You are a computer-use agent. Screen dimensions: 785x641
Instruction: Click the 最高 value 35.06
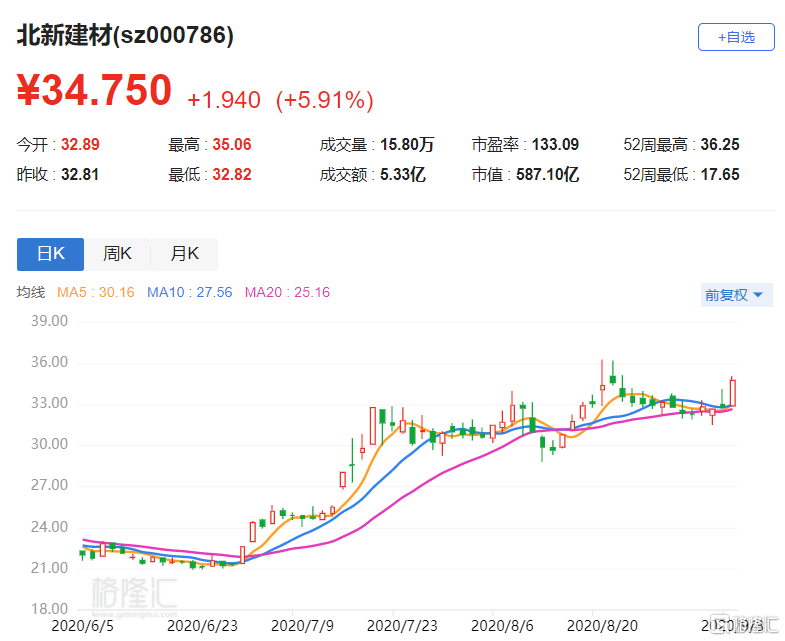coord(232,145)
